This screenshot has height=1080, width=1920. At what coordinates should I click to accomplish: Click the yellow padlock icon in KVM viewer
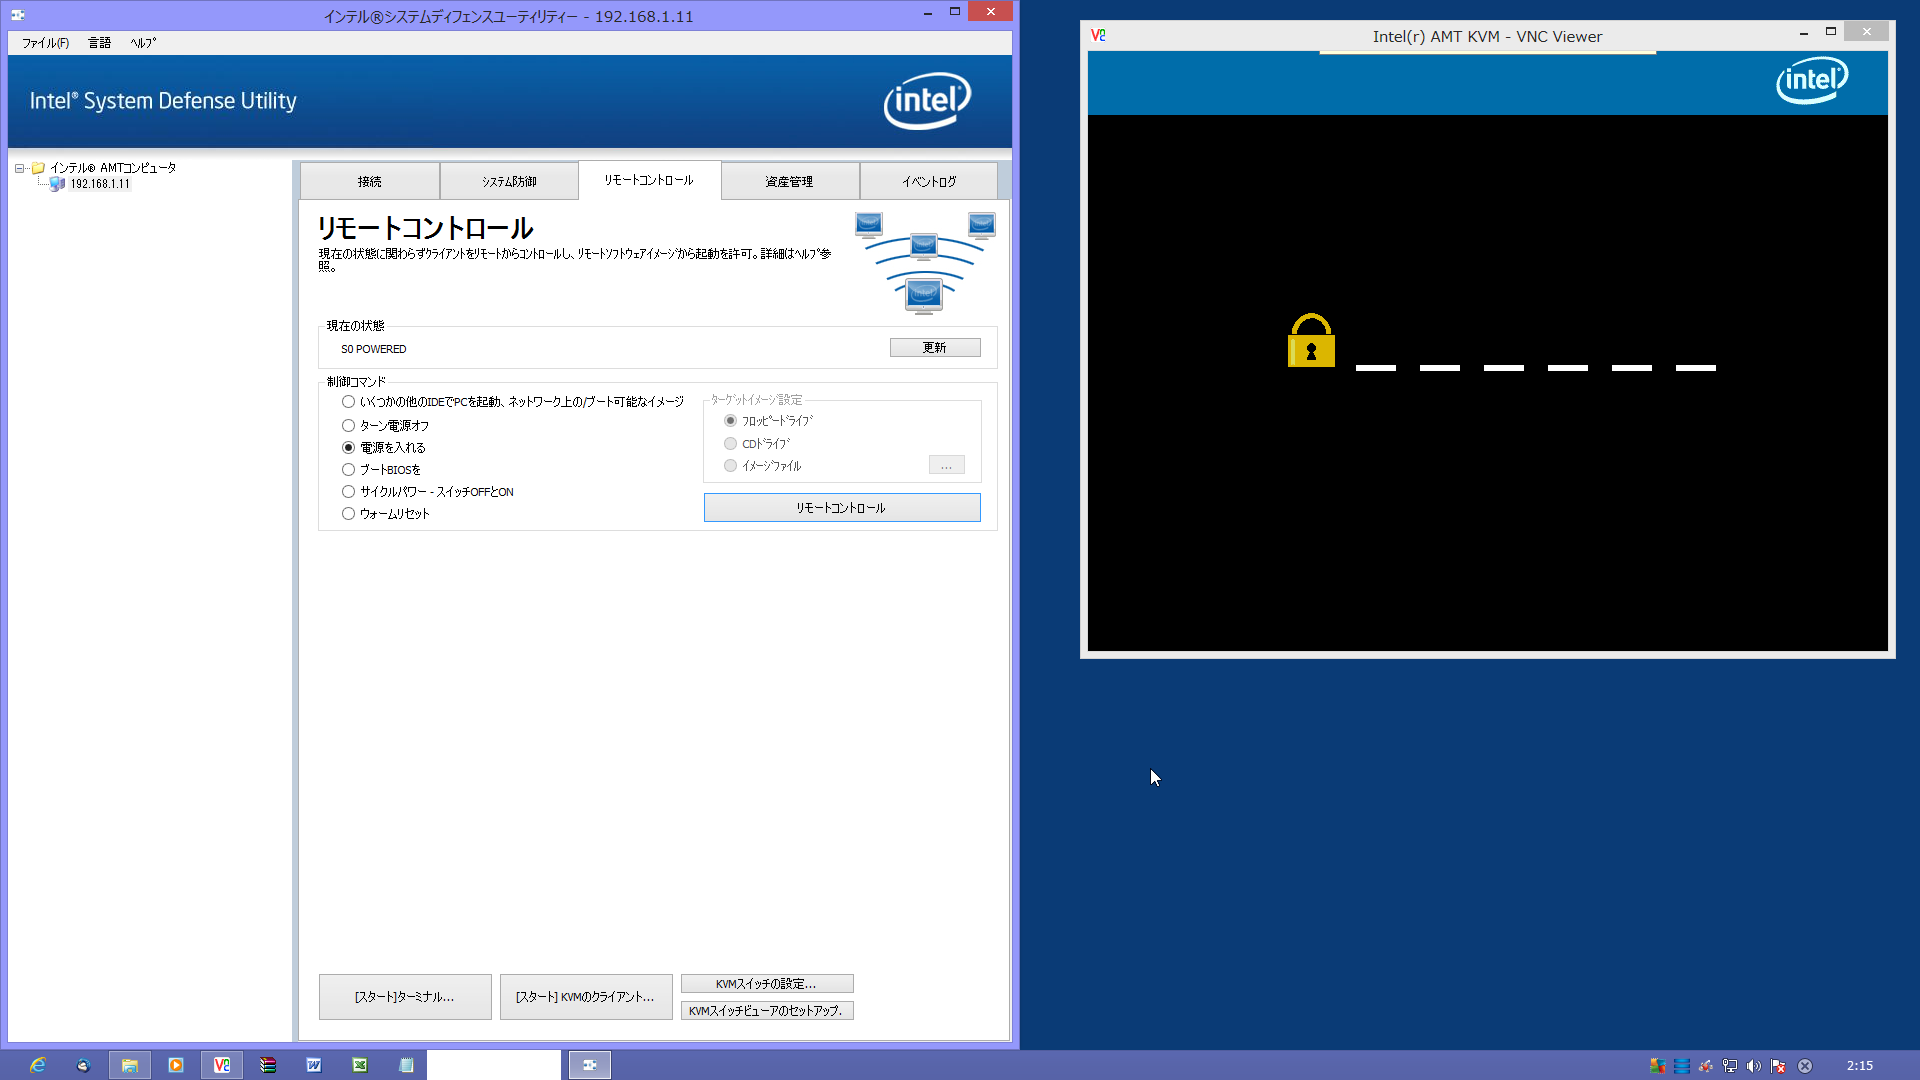click(1311, 342)
